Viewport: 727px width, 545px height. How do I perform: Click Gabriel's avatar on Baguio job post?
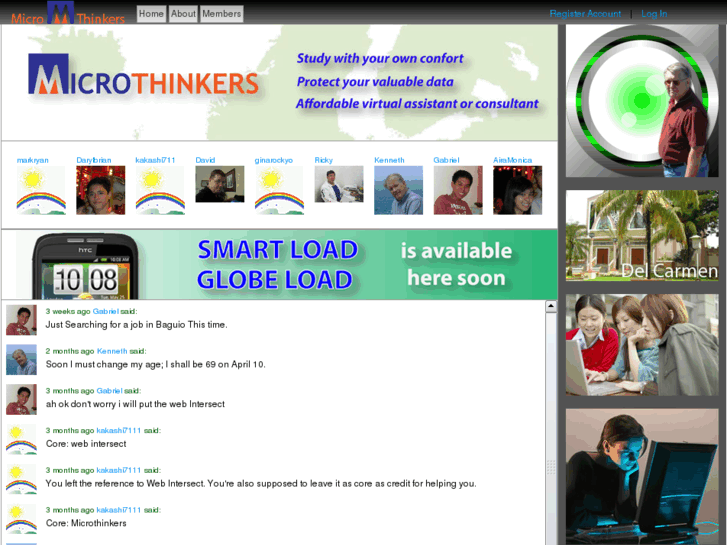pos(21,320)
